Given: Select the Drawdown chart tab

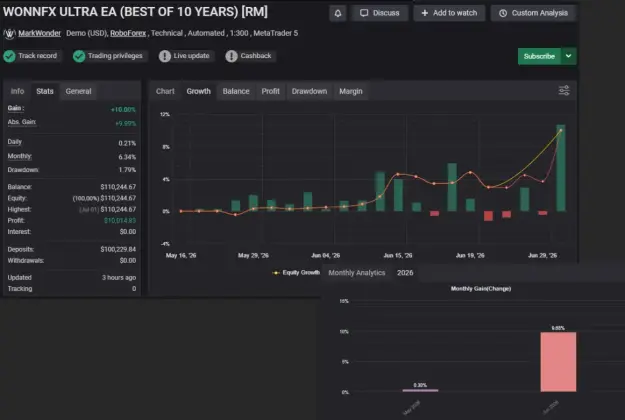Looking at the screenshot, I should 309,91.
